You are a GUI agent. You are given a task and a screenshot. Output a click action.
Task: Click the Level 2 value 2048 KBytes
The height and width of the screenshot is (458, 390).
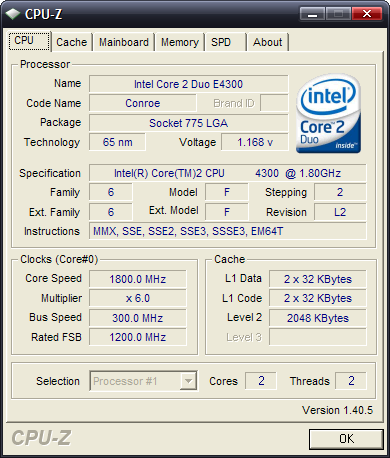(318, 318)
